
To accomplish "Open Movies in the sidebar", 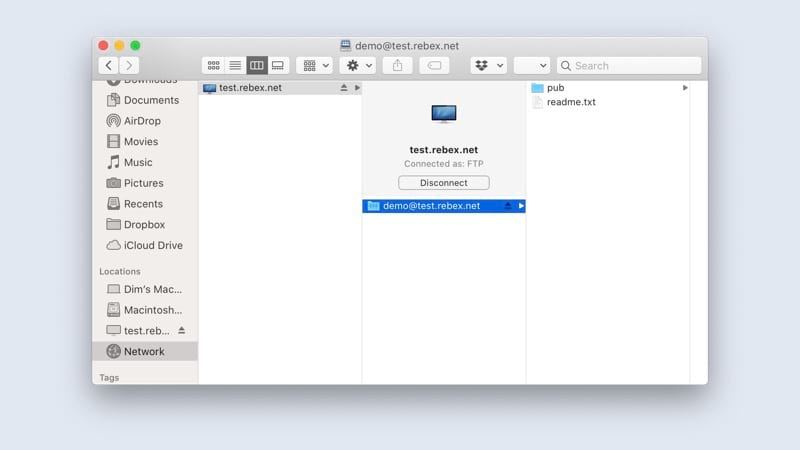I will click(x=145, y=141).
